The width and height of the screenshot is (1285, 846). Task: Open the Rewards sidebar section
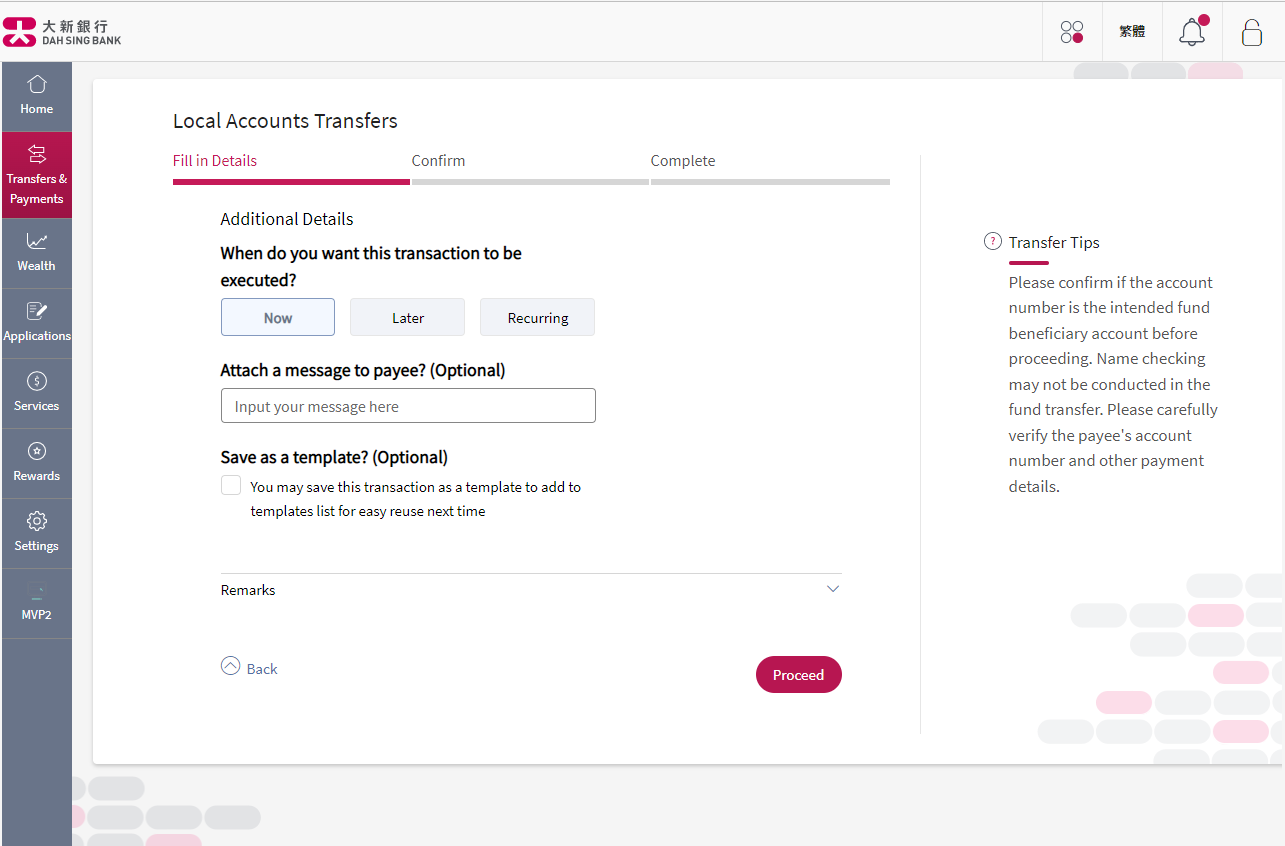pos(37,463)
